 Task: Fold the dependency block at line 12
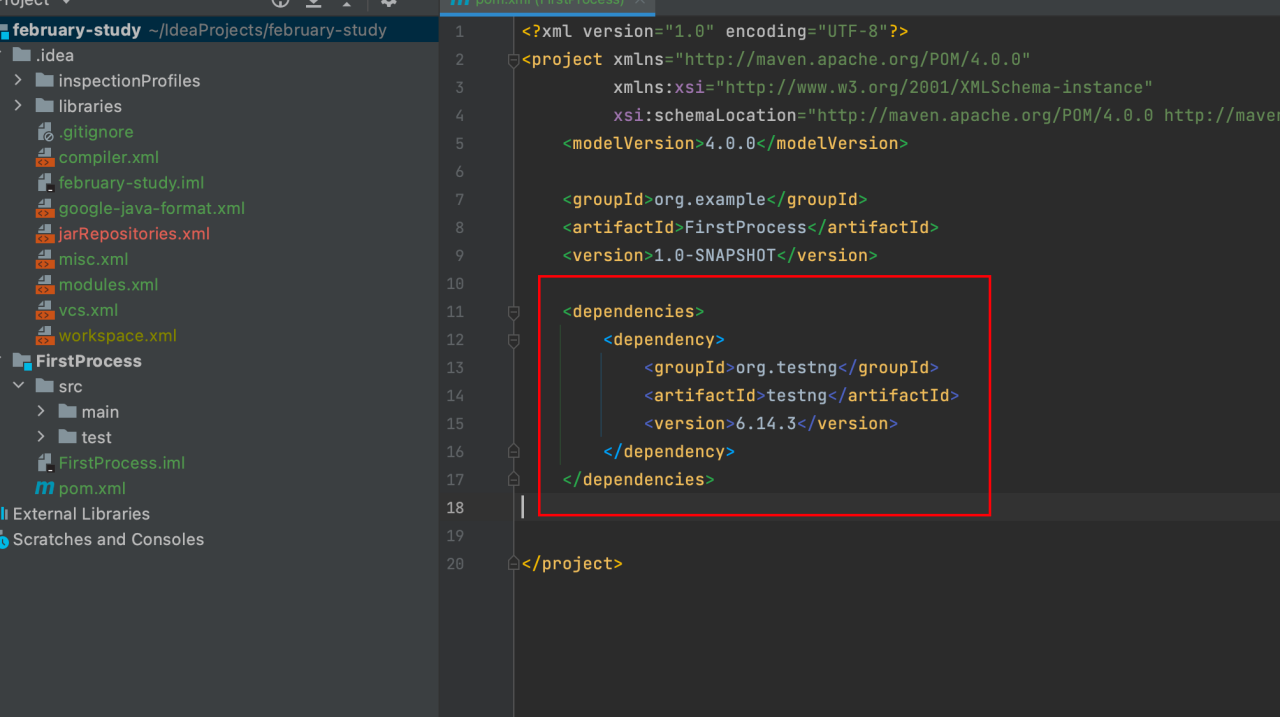pyautogui.click(x=514, y=340)
